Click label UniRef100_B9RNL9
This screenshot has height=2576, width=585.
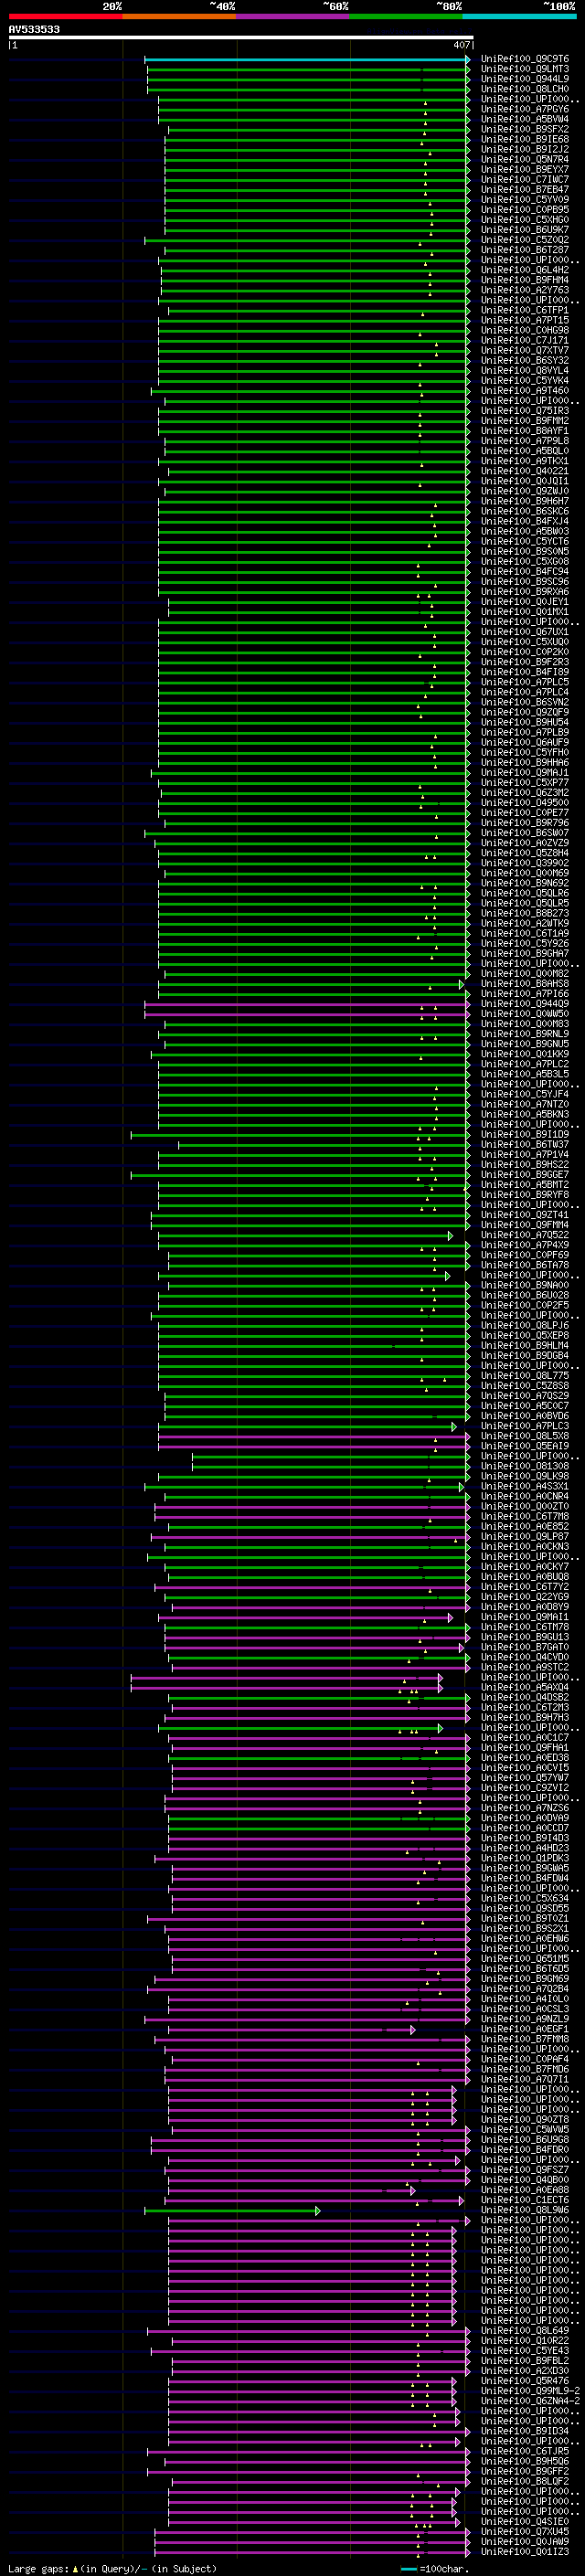click(x=525, y=1034)
